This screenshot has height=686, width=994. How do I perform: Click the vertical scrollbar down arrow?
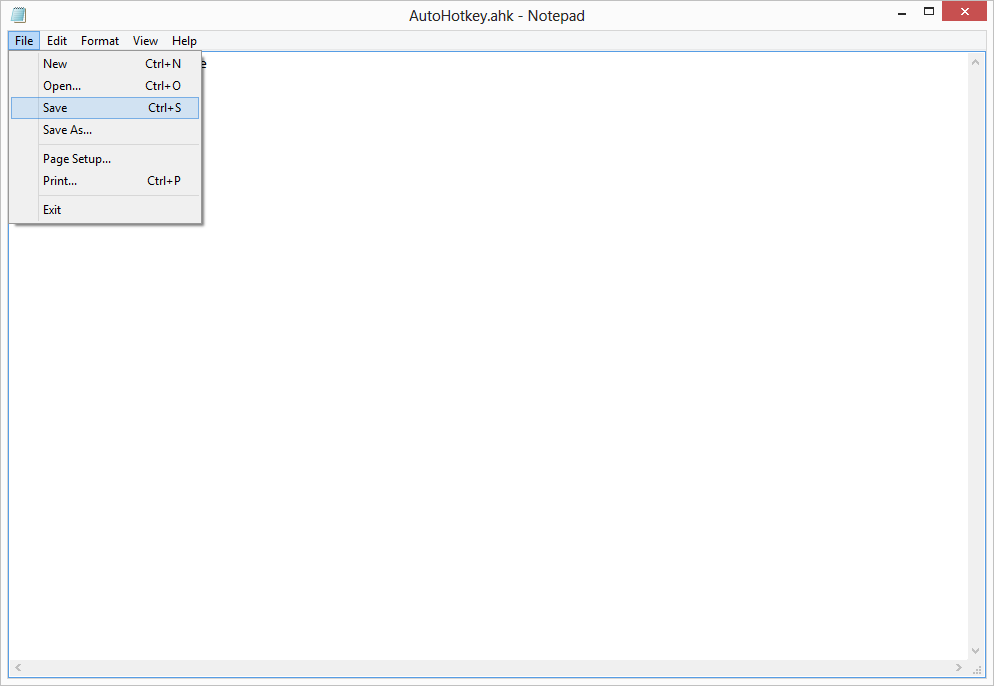click(x=976, y=651)
